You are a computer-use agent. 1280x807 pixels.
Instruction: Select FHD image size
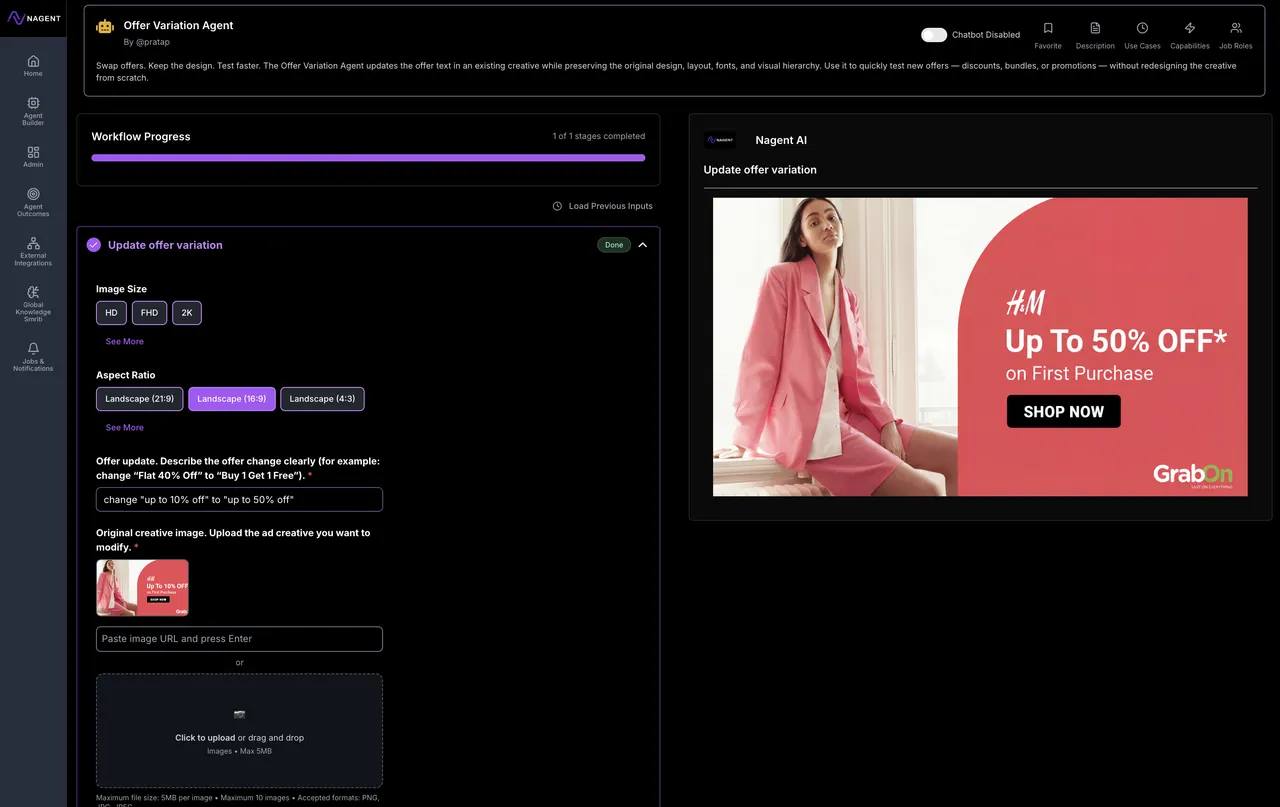pos(149,313)
